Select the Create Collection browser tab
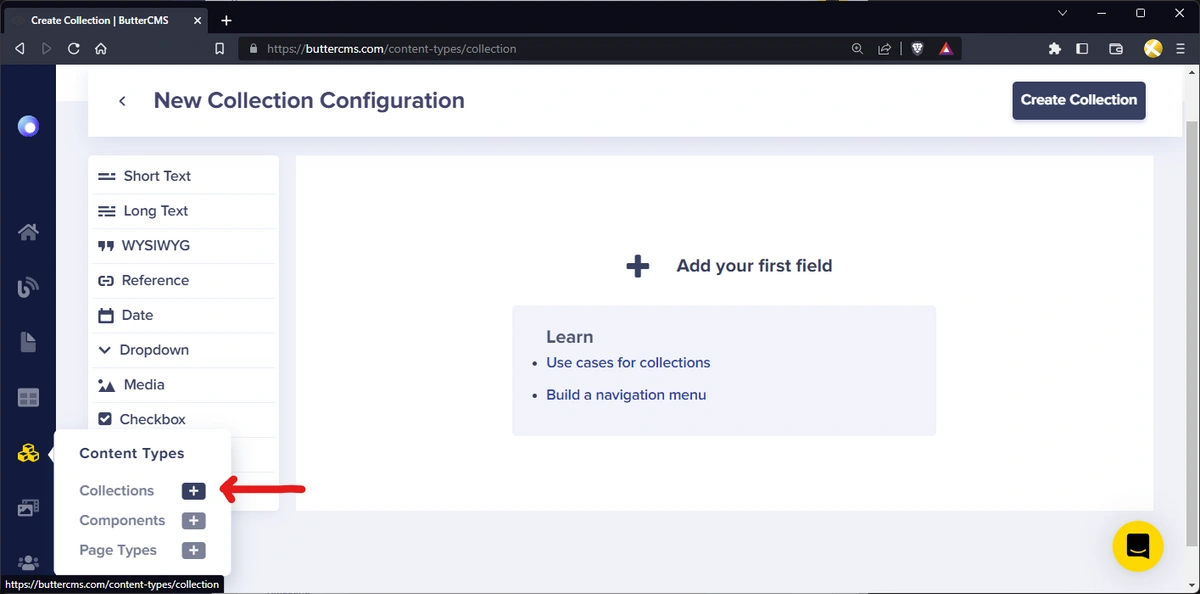The image size is (1200, 594). [104, 20]
